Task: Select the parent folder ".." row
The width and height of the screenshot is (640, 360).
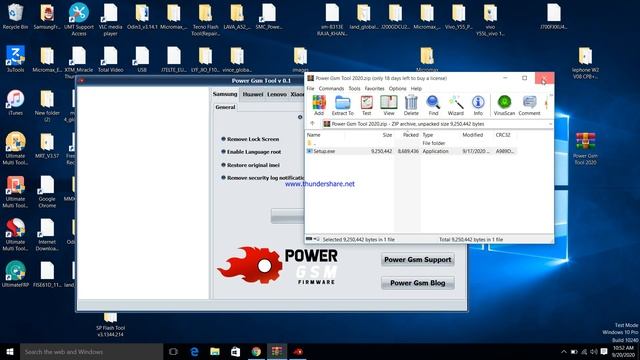Action: [x=411, y=143]
